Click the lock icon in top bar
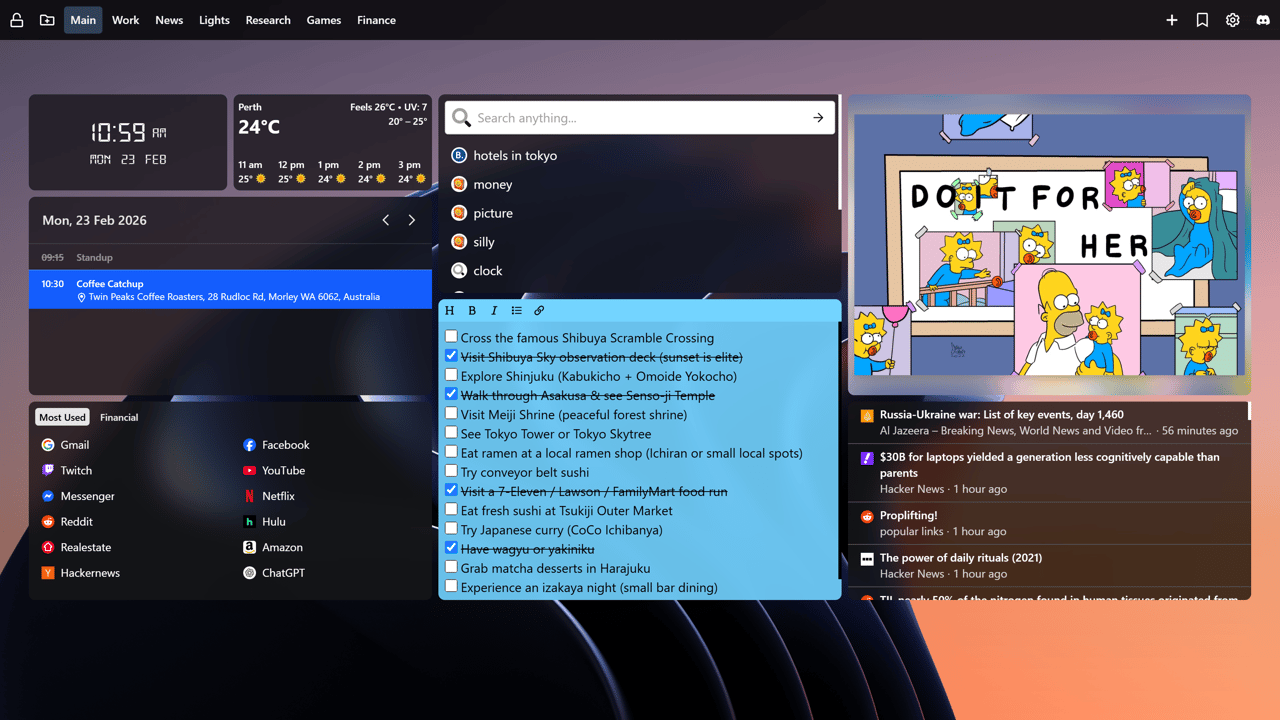The image size is (1280, 720). pos(16,20)
